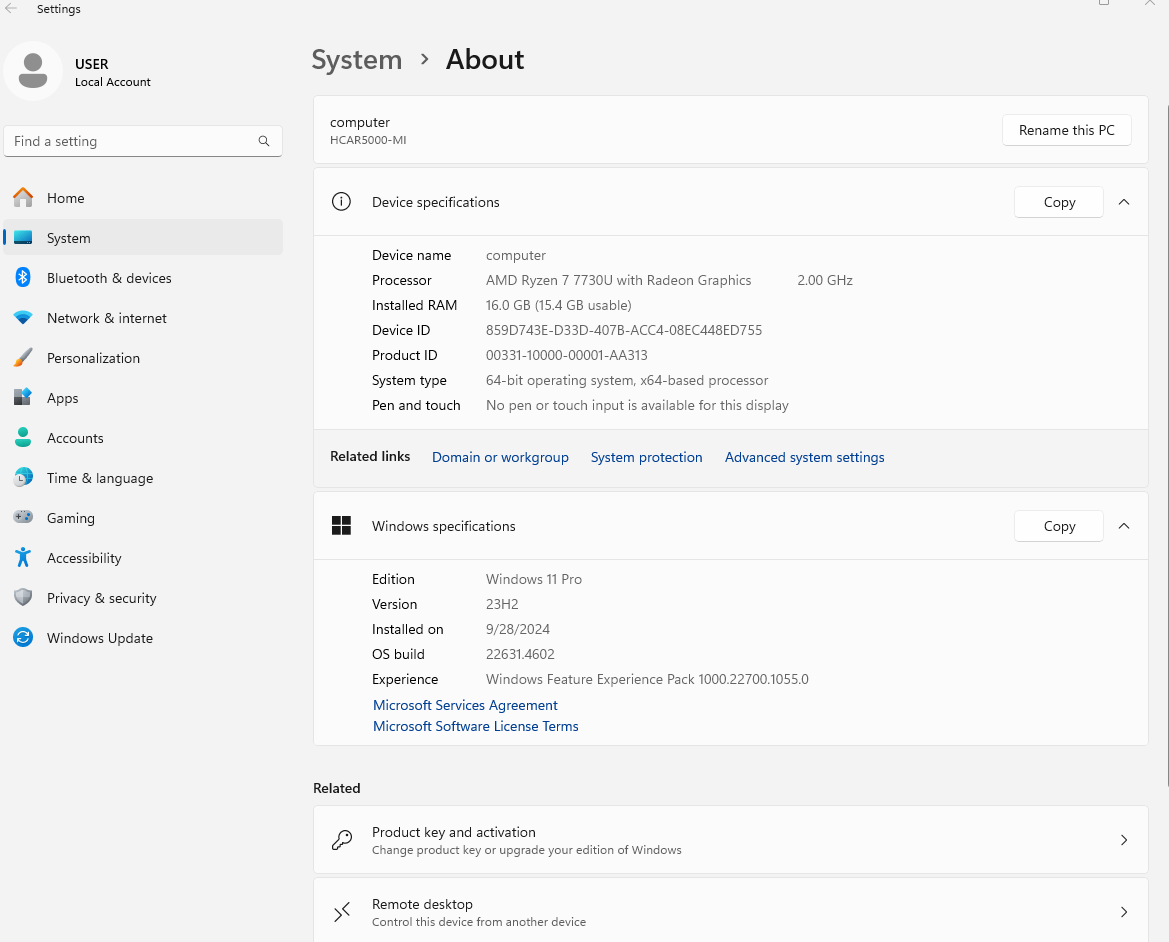This screenshot has height=942, width=1169.
Task: Click the Windows Update refresh icon
Action: pos(23,637)
